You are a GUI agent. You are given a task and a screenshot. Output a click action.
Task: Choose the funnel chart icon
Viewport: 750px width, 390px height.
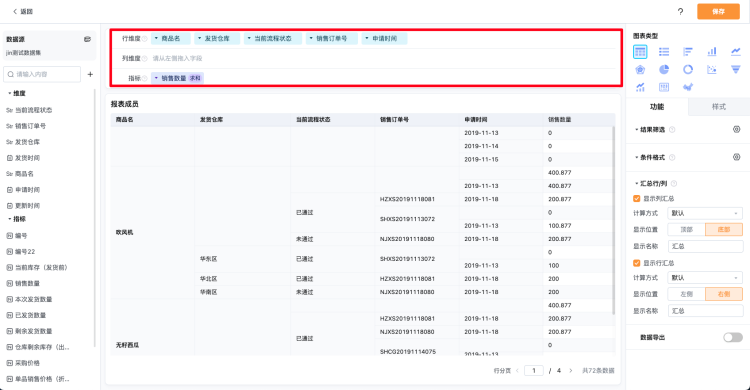click(736, 69)
